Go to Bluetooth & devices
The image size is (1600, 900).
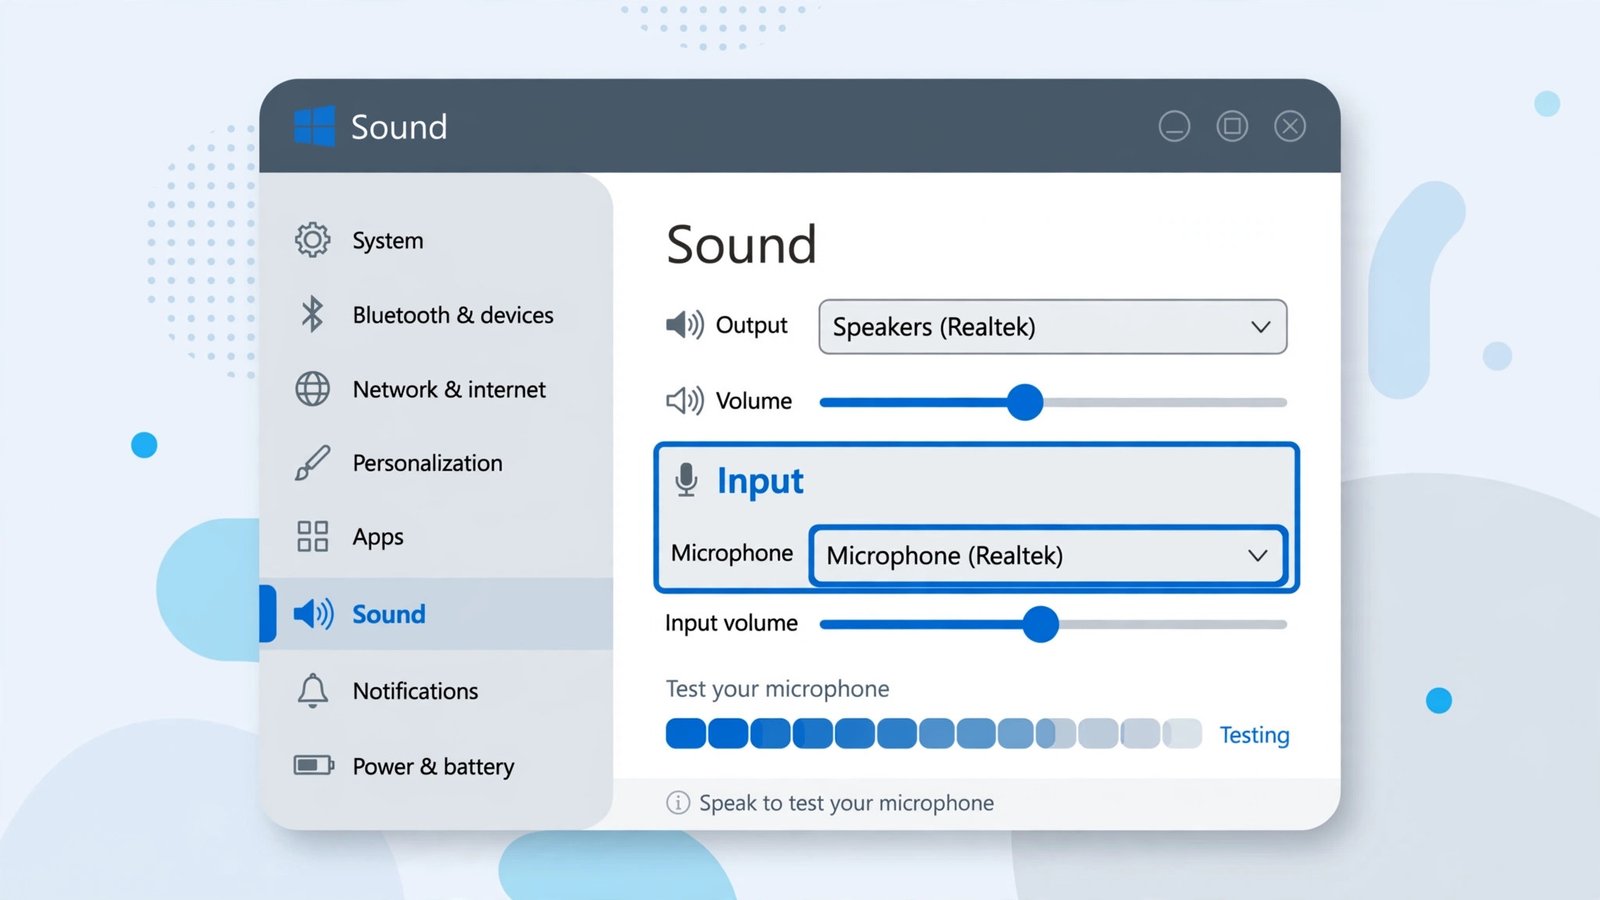click(x=436, y=315)
